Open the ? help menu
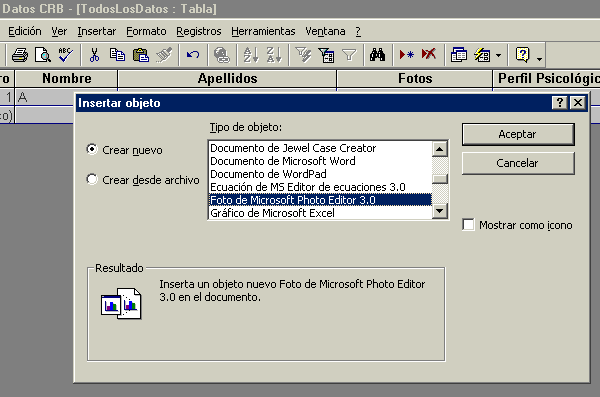 pyautogui.click(x=358, y=31)
